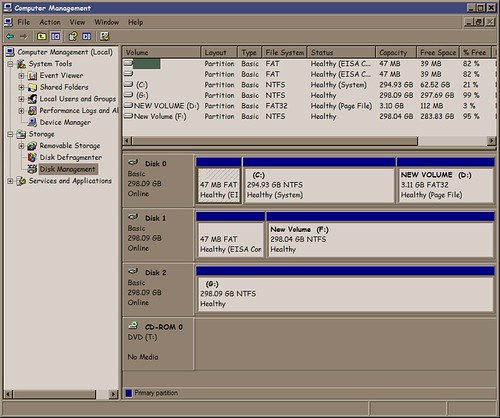Click the Shared Folders icon
This screenshot has width=500, height=418.
(32, 87)
